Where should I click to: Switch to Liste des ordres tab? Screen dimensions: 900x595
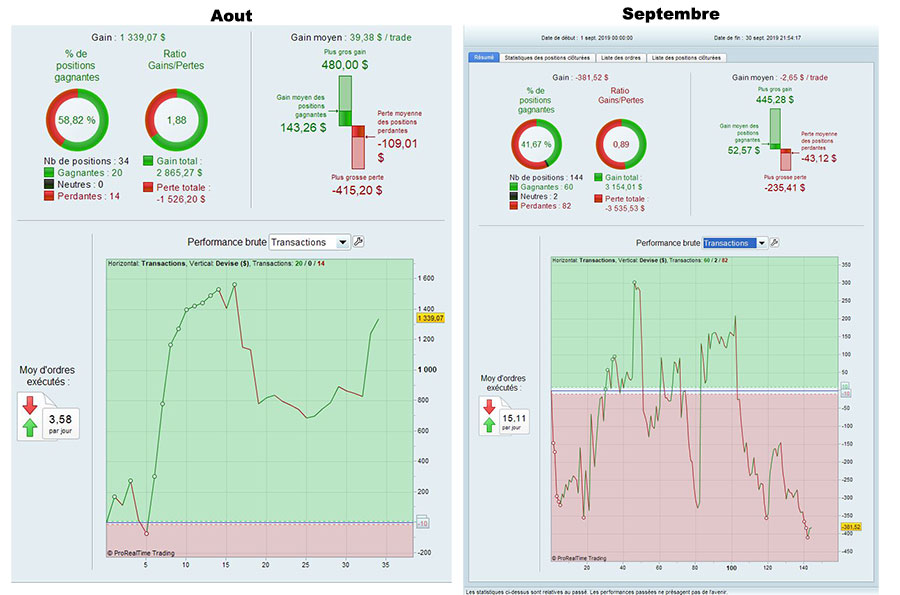click(x=620, y=57)
